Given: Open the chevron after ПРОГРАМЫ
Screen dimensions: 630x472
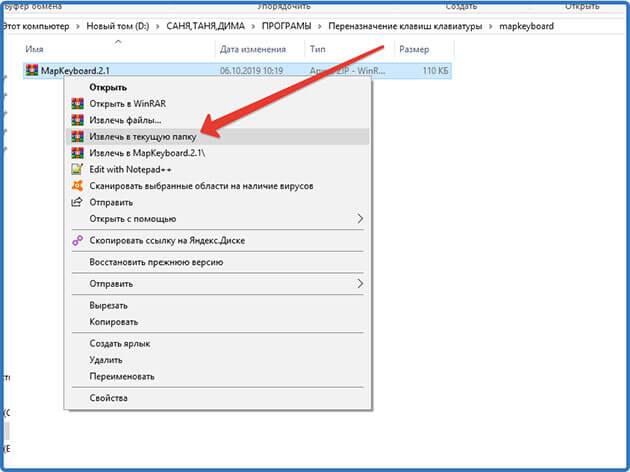Looking at the screenshot, I should coord(319,27).
